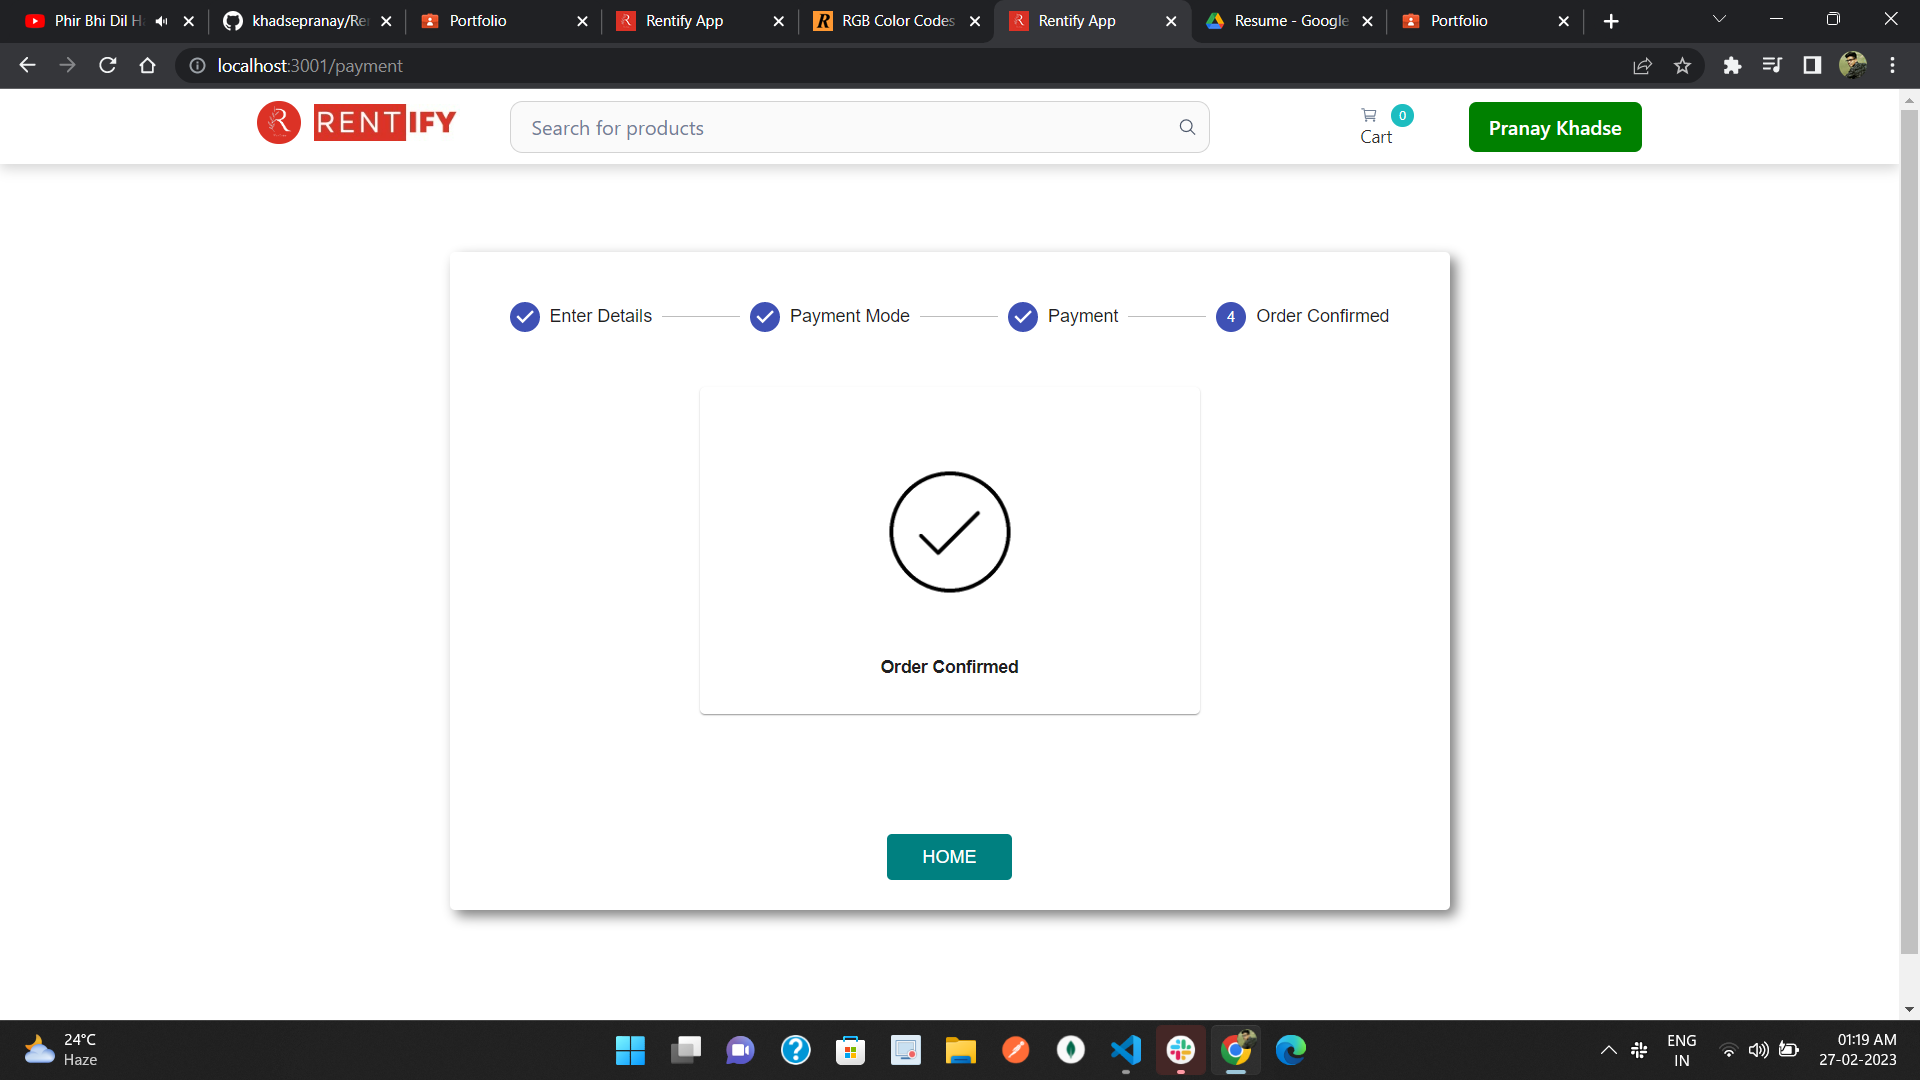Viewport: 1920px width, 1080px height.
Task: Open the Chrome three-dot menu
Action: [x=1892, y=66]
